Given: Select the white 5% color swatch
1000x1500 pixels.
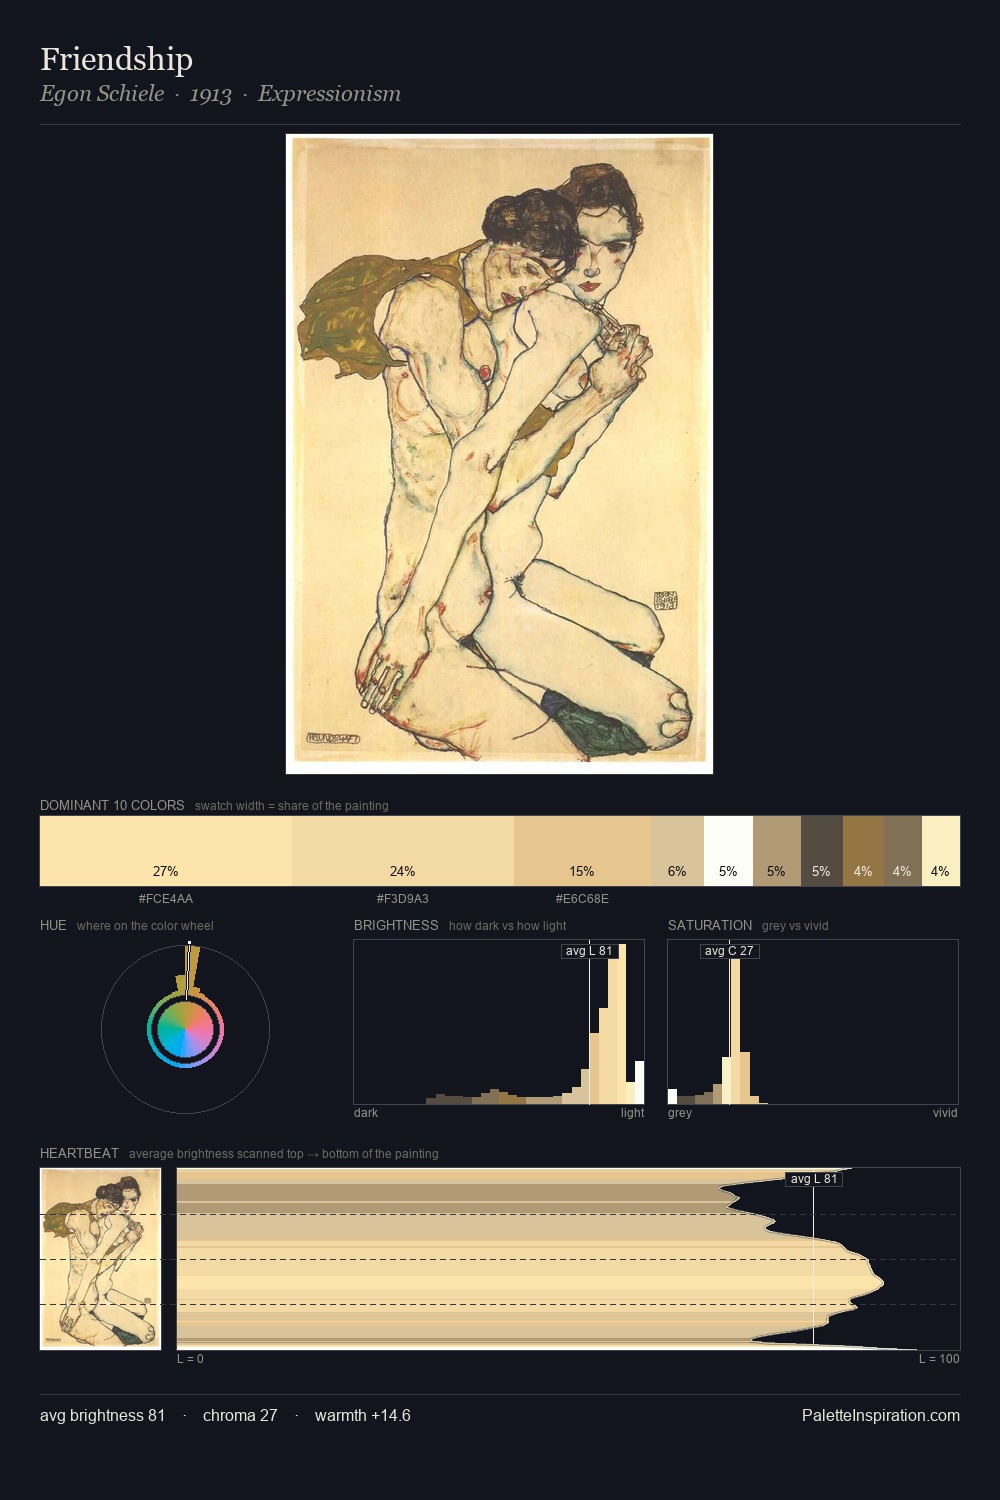Looking at the screenshot, I should point(728,851).
